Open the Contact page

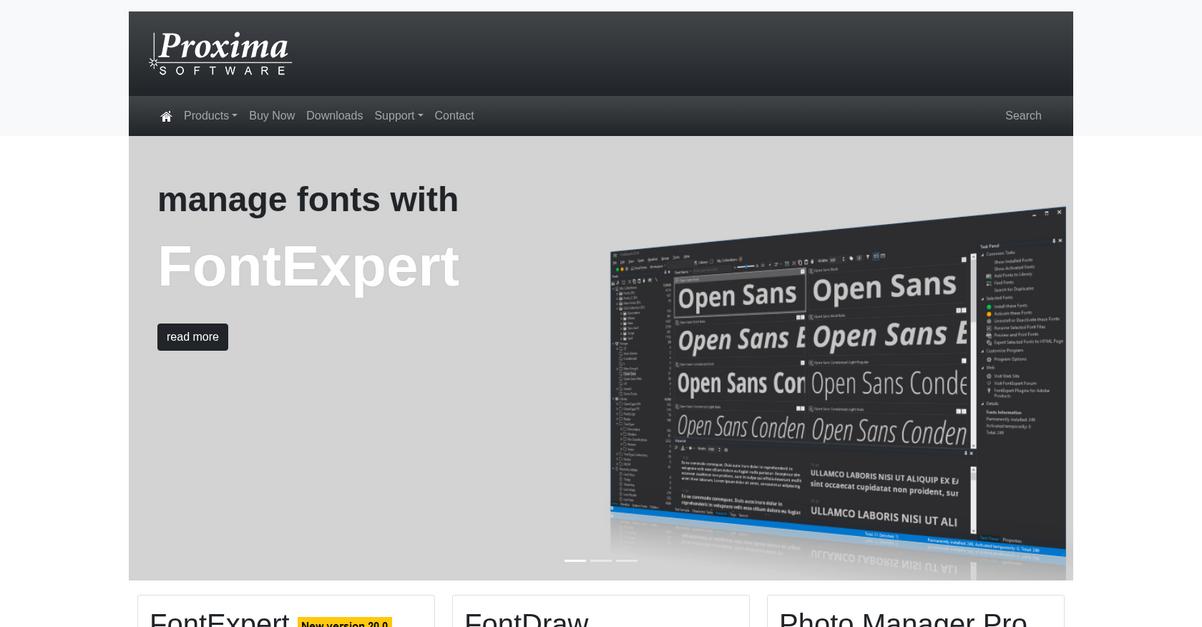click(454, 116)
